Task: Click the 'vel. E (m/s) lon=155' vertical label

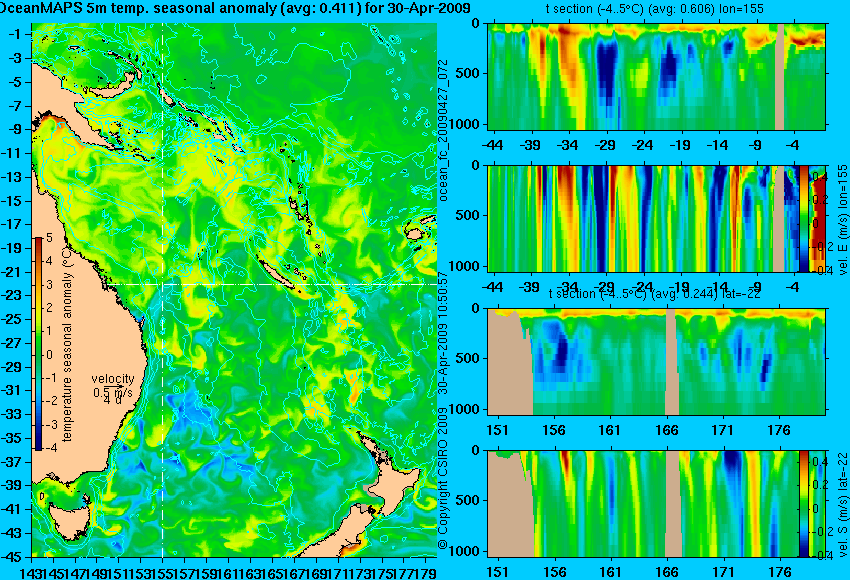Action: (x=842, y=220)
